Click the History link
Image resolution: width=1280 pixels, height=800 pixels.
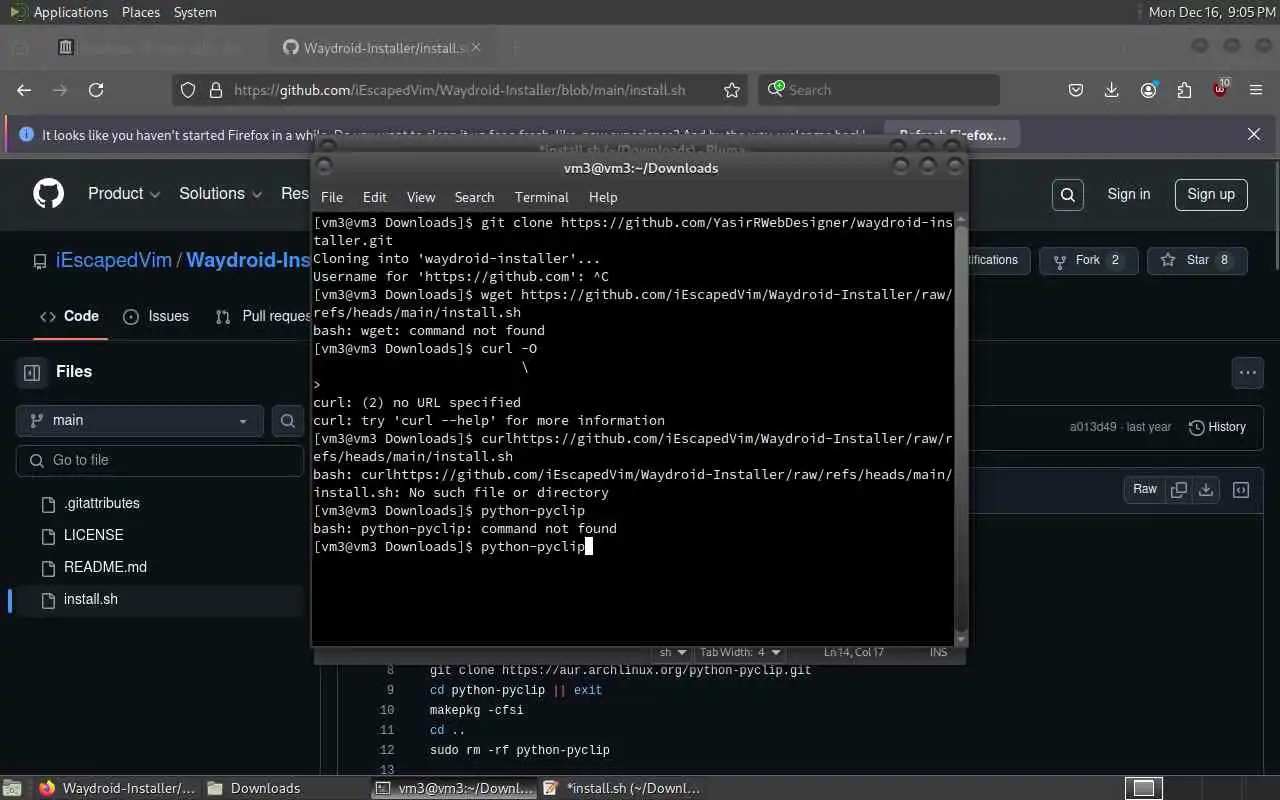tap(1217, 427)
